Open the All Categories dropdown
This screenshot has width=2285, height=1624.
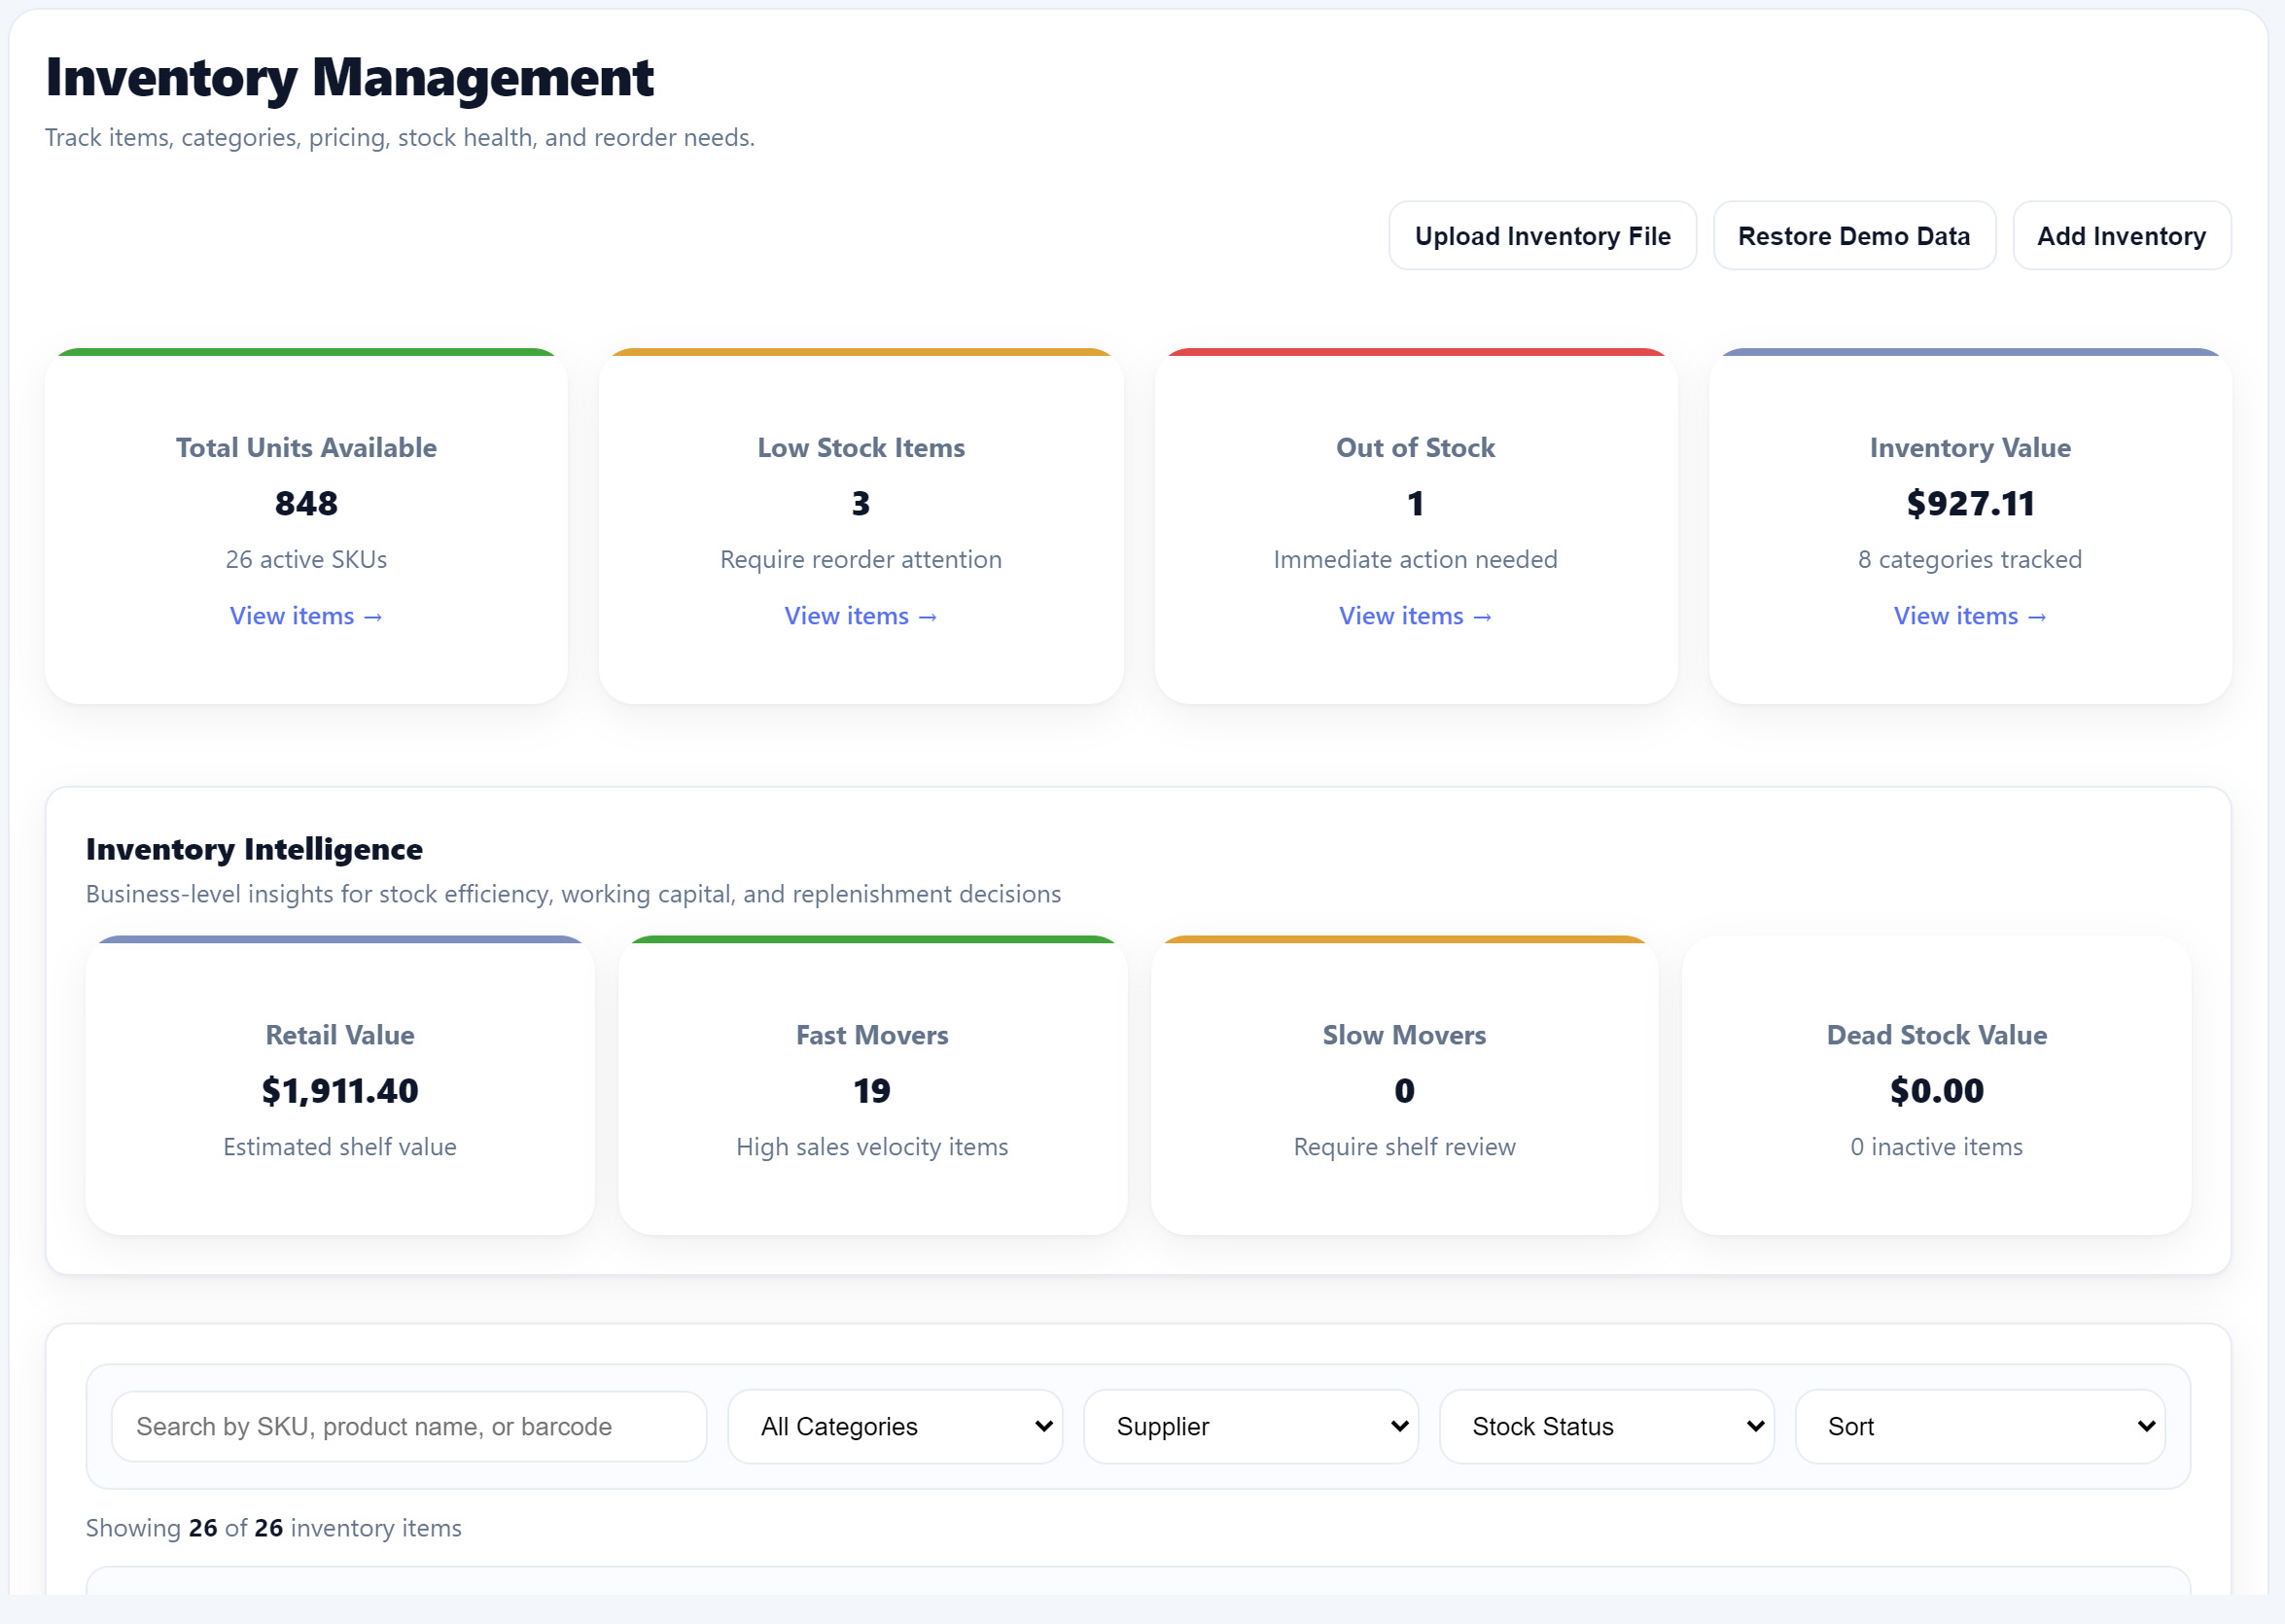pyautogui.click(x=893, y=1426)
